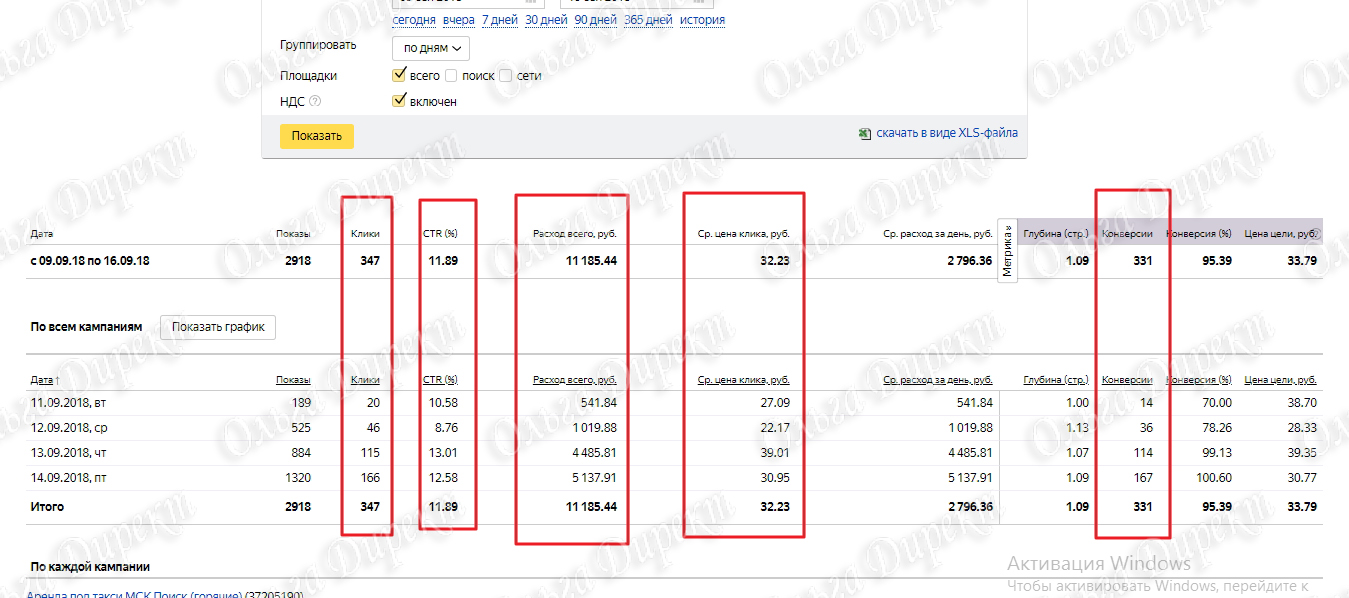This screenshot has width=1349, height=598.
Task: Sort by the underlined Конверсия (%) header
Action: [x=1198, y=380]
